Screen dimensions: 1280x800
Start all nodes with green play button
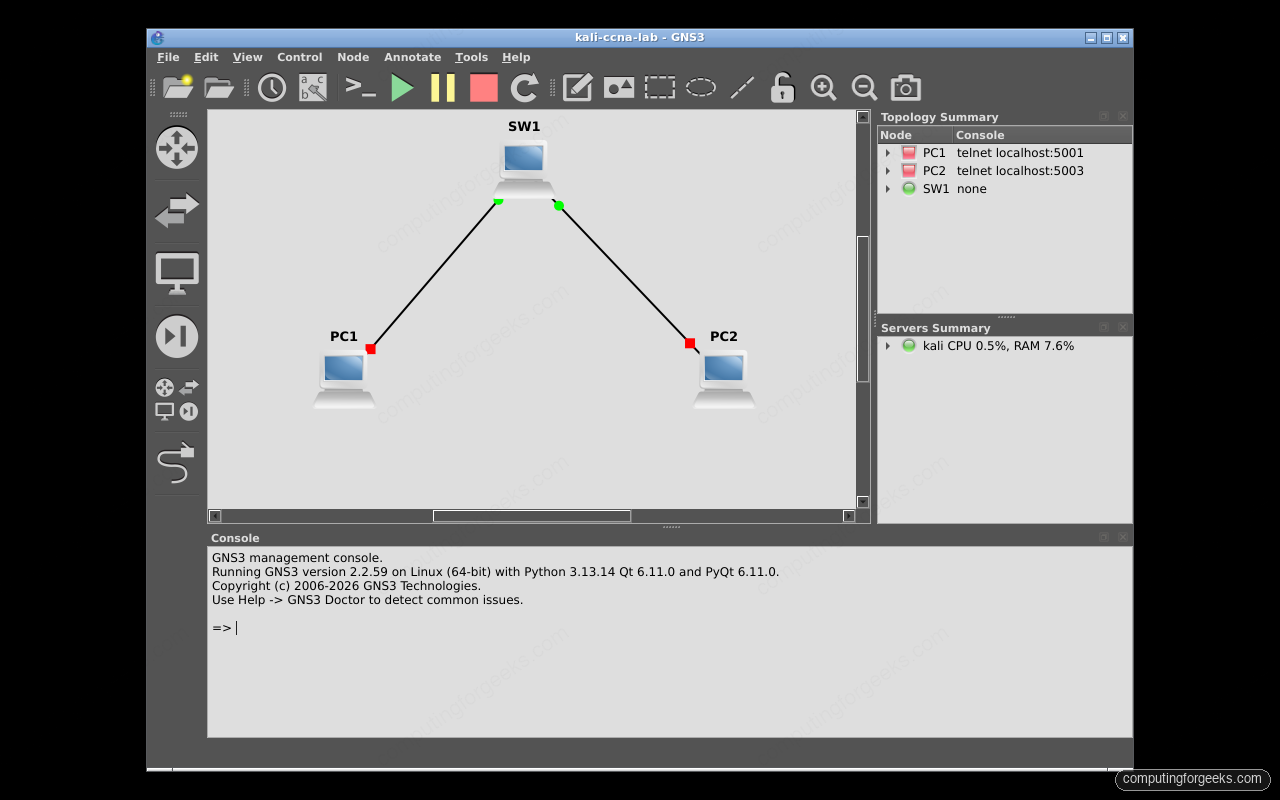click(x=402, y=87)
